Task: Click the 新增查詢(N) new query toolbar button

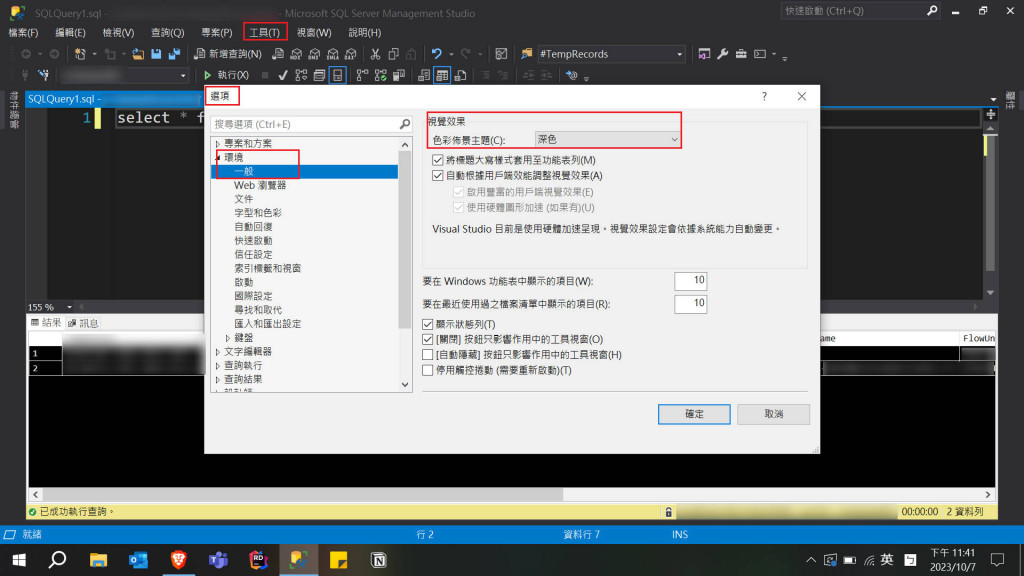Action: tap(228, 54)
